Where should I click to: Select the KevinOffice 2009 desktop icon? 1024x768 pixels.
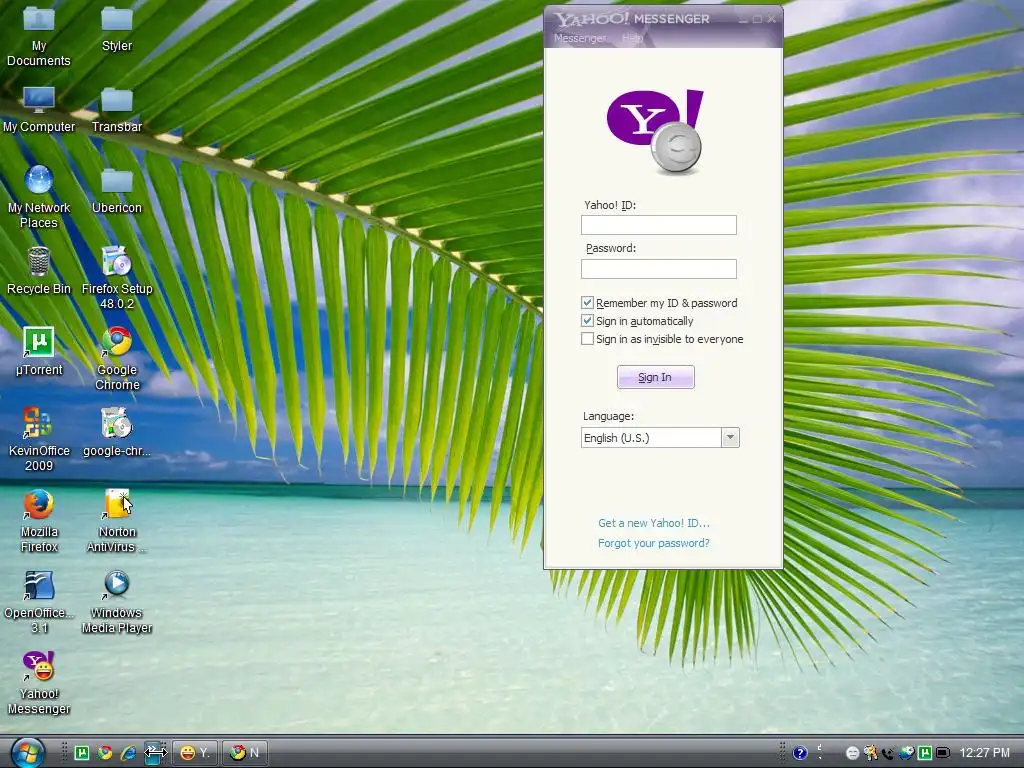[39, 439]
